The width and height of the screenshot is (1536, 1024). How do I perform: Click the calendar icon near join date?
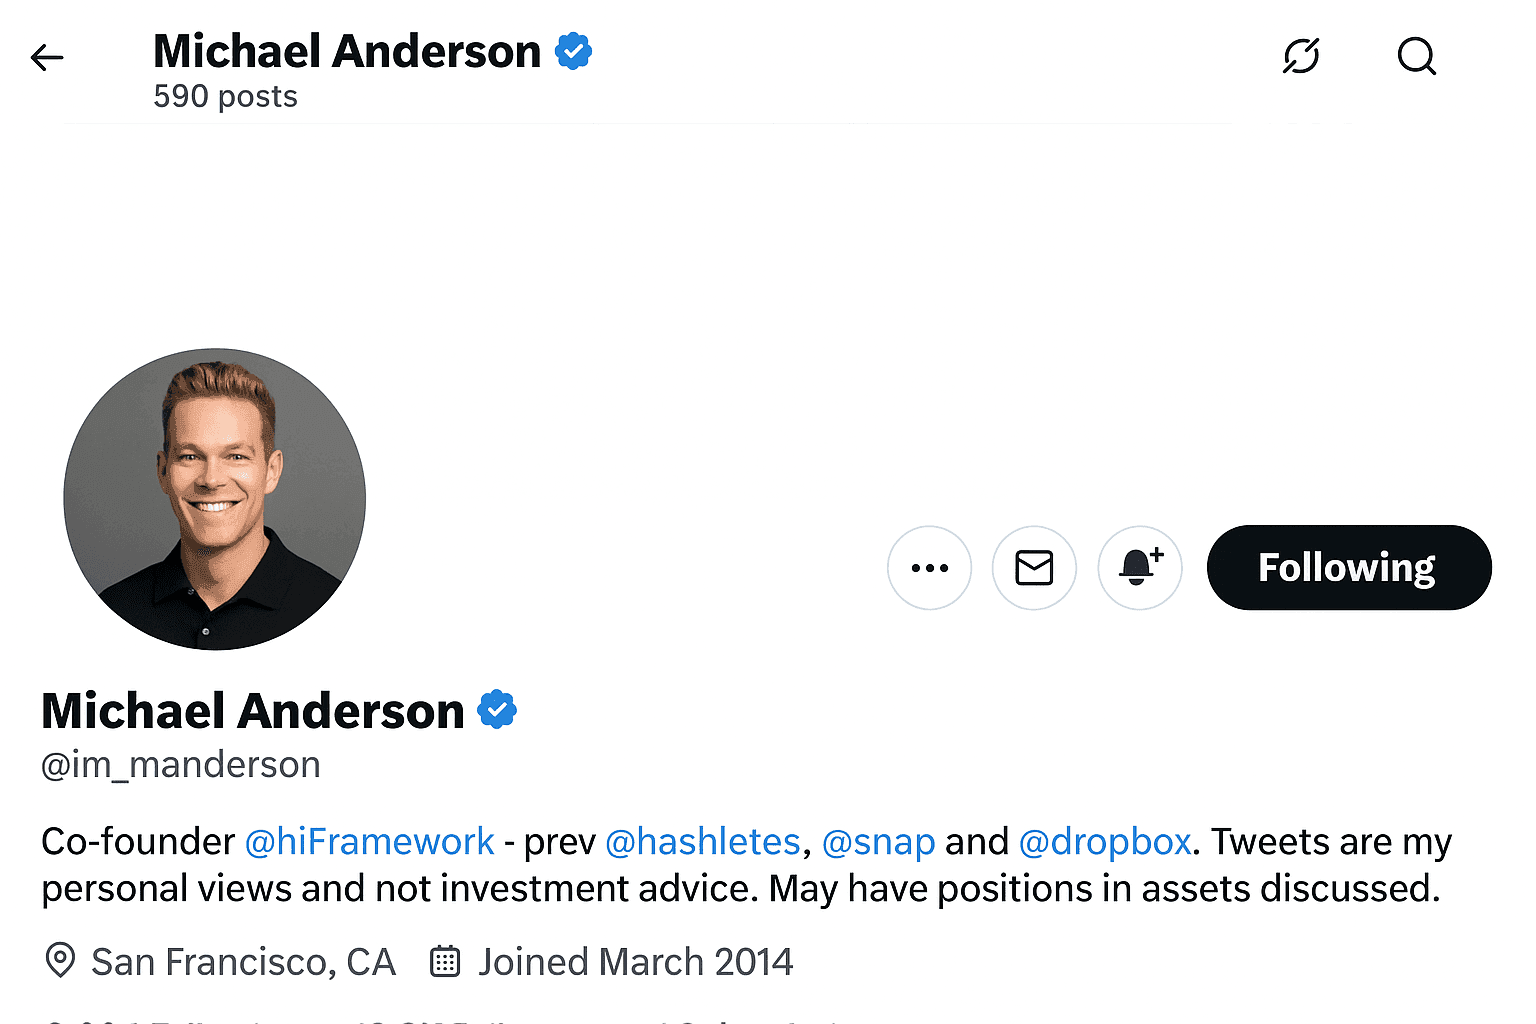[445, 961]
